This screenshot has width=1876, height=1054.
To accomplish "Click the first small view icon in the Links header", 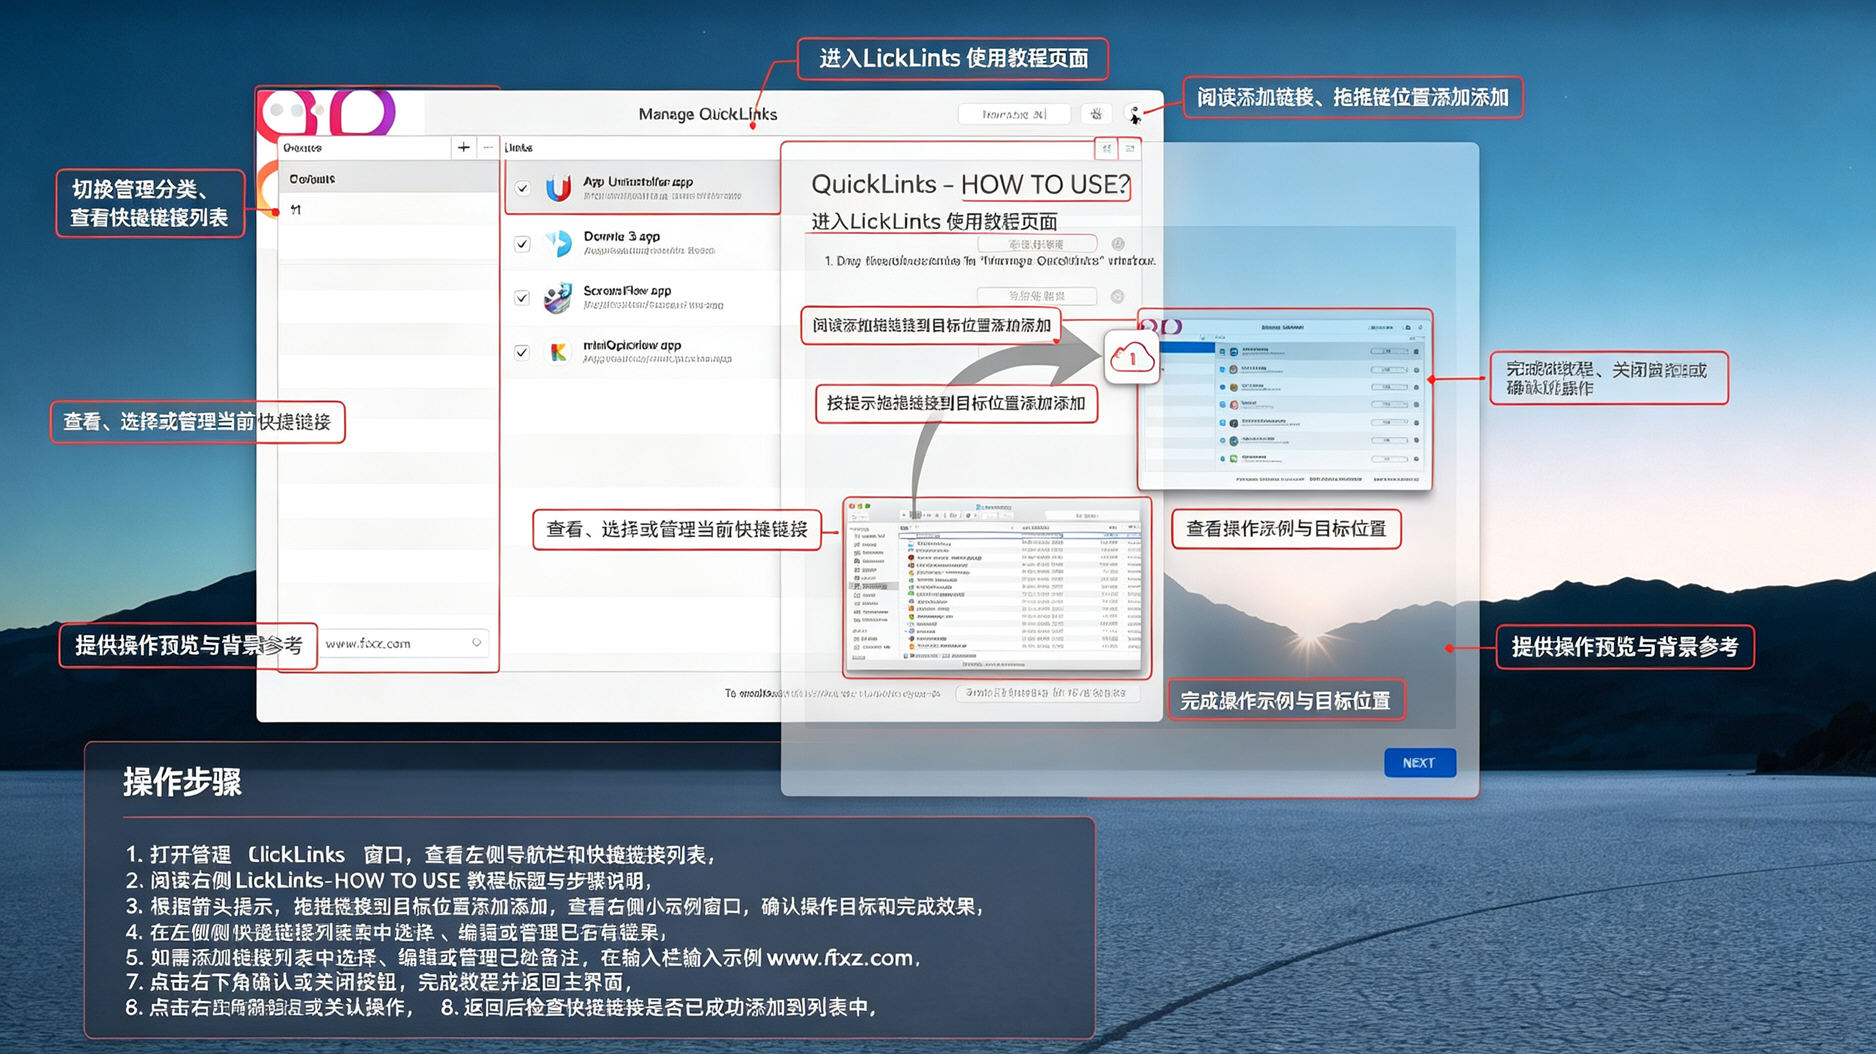I will [x=1106, y=148].
